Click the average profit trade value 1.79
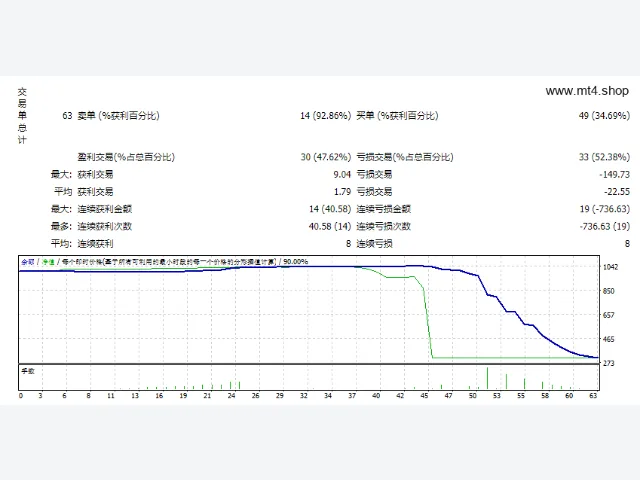The image size is (640, 480). click(342, 192)
